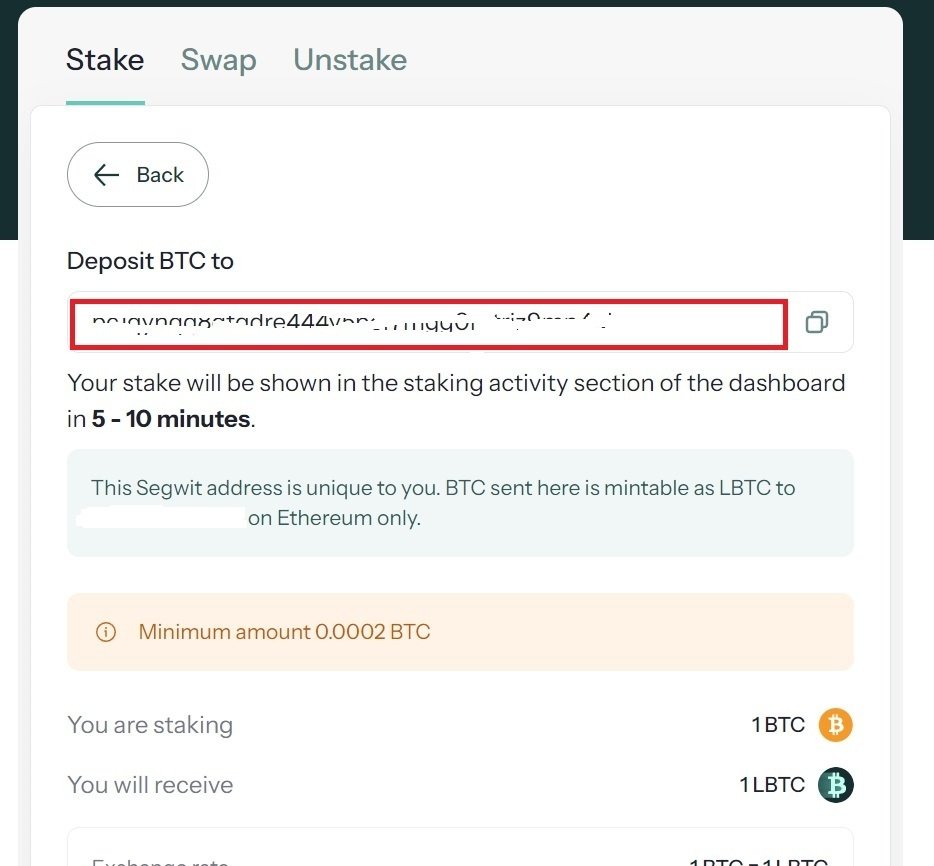Image resolution: width=934 pixels, height=866 pixels.
Task: Click the staking activity dashboard message
Action: [456, 383]
